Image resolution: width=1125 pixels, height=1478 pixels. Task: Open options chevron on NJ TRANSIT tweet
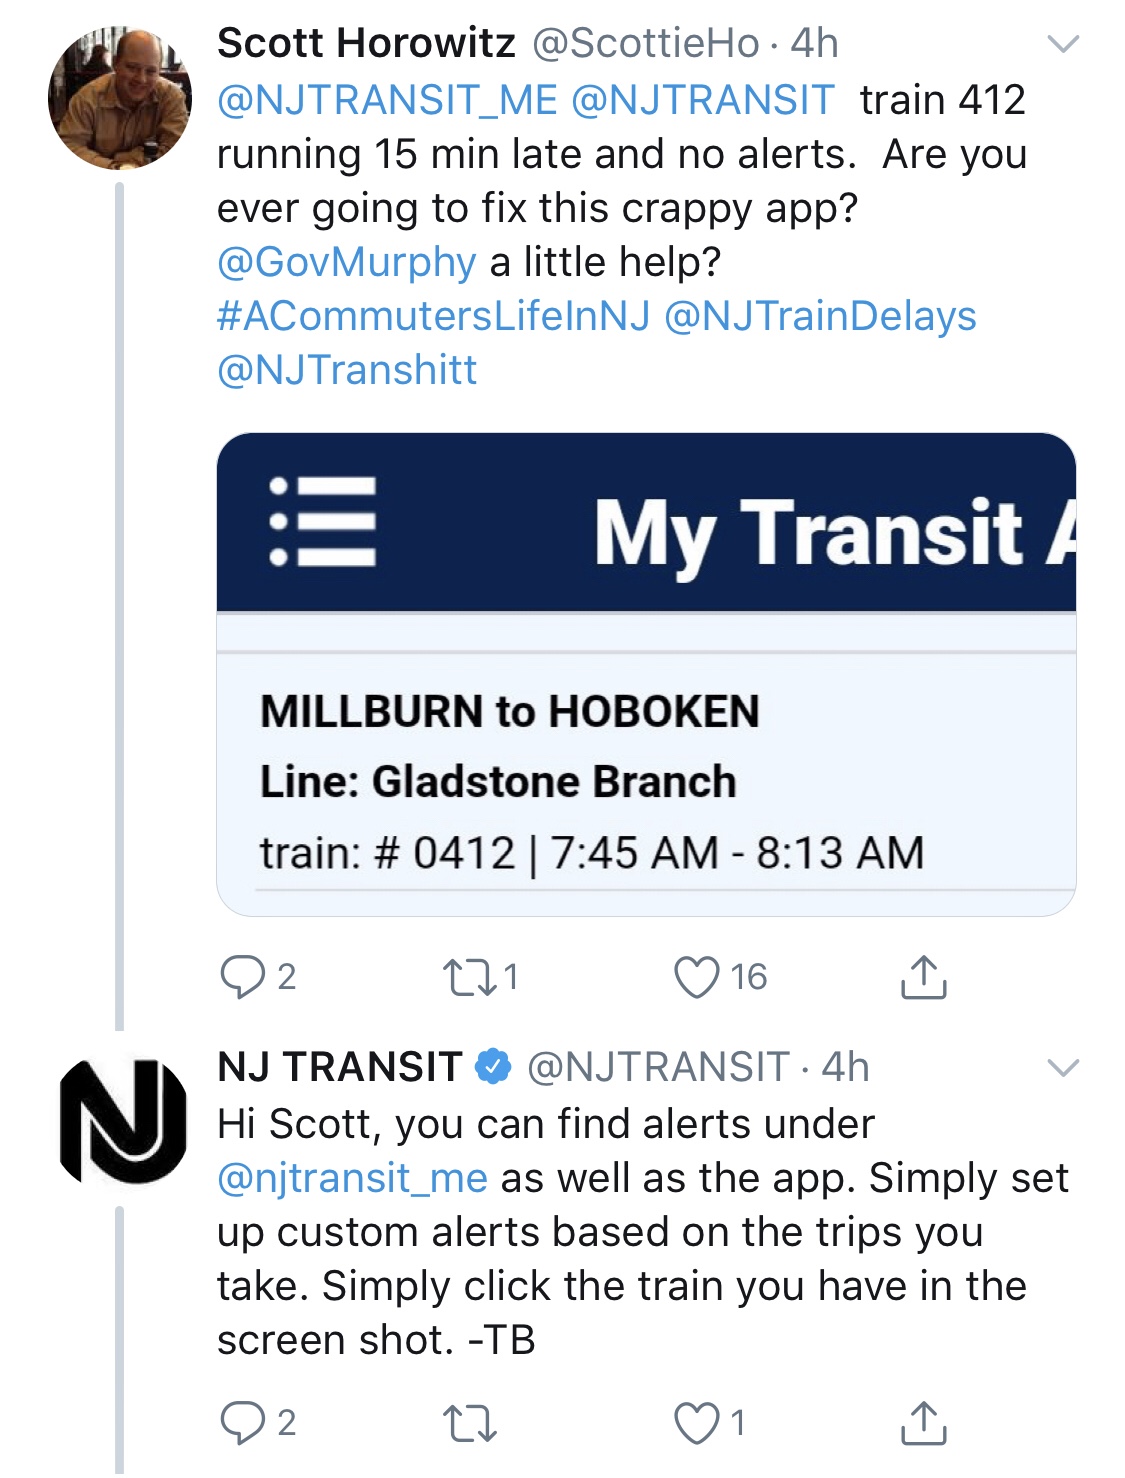[1062, 1068]
